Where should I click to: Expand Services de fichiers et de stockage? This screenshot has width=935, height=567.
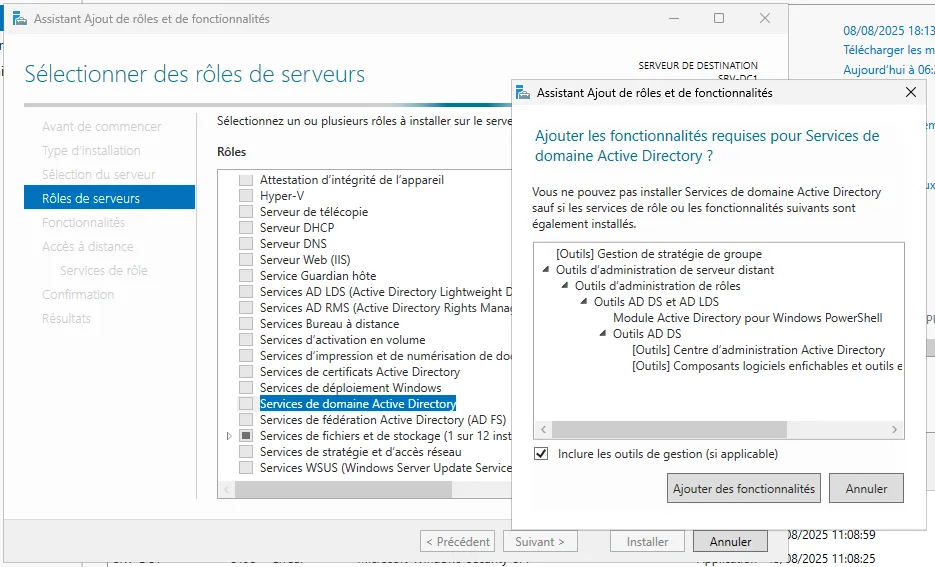229,436
